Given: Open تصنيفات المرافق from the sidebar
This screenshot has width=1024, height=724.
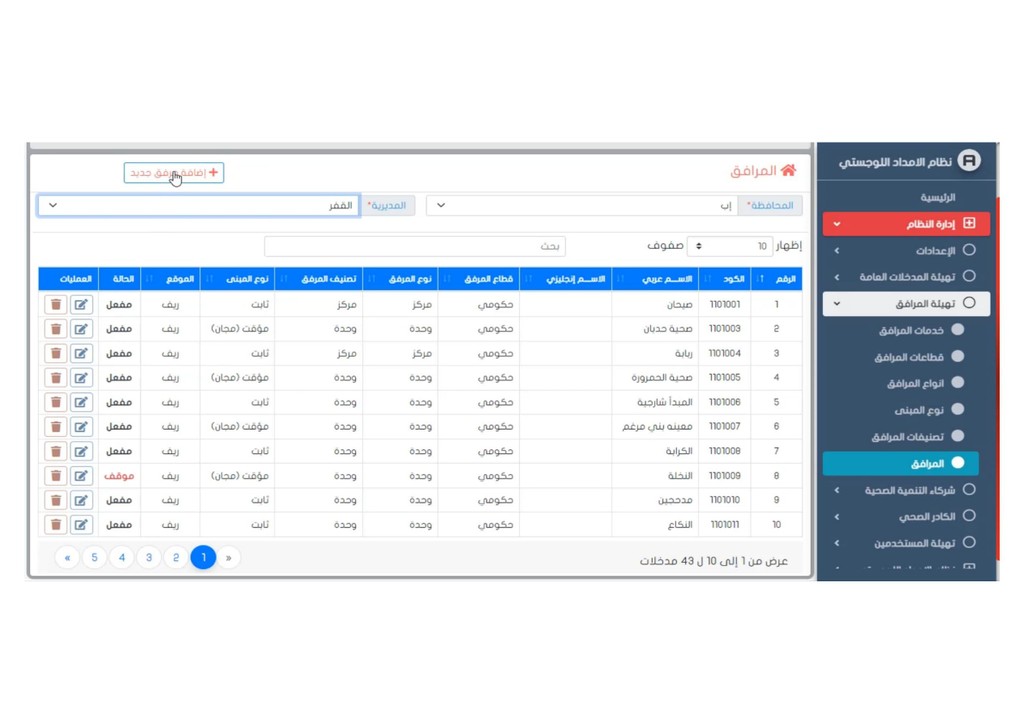Looking at the screenshot, I should click(918, 437).
